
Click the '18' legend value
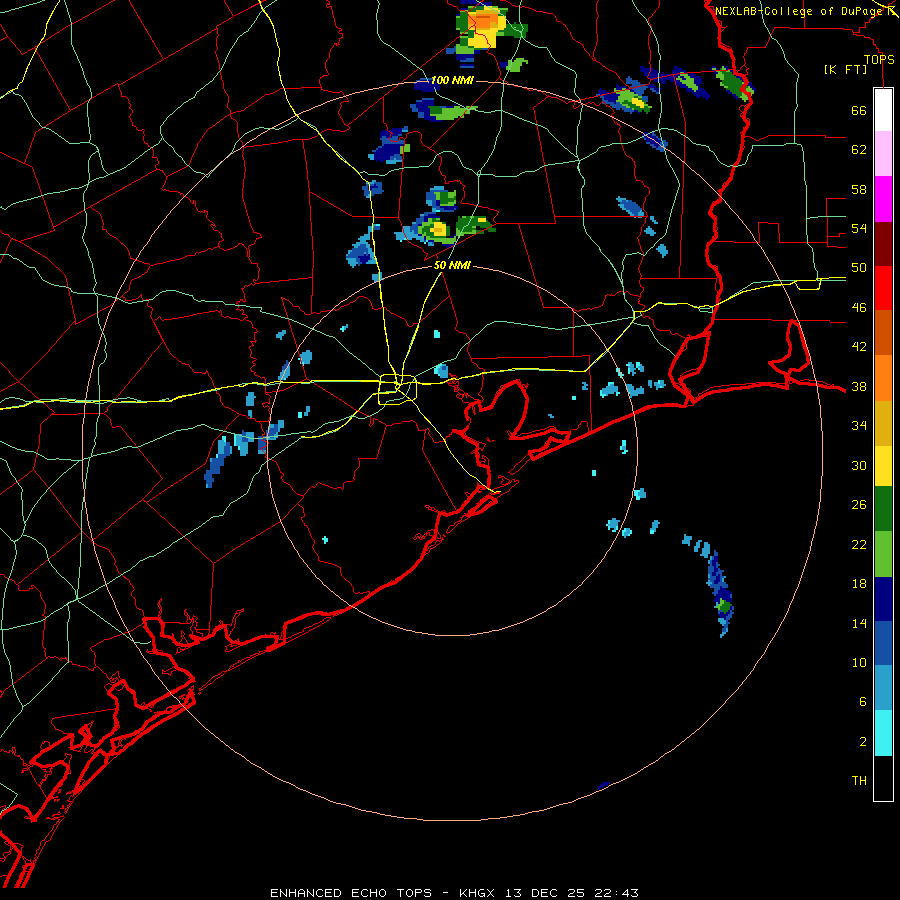pos(859,584)
